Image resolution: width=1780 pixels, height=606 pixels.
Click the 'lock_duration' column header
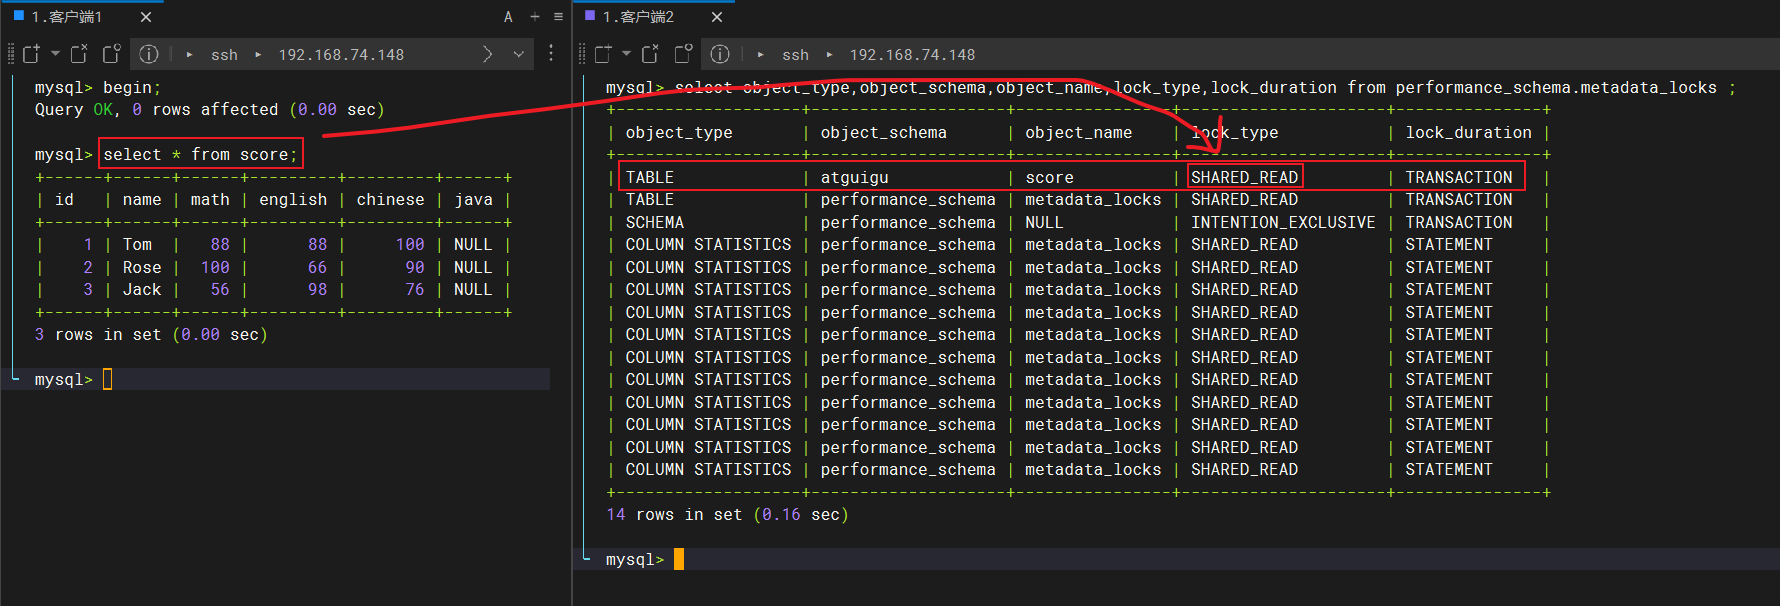[1468, 132]
